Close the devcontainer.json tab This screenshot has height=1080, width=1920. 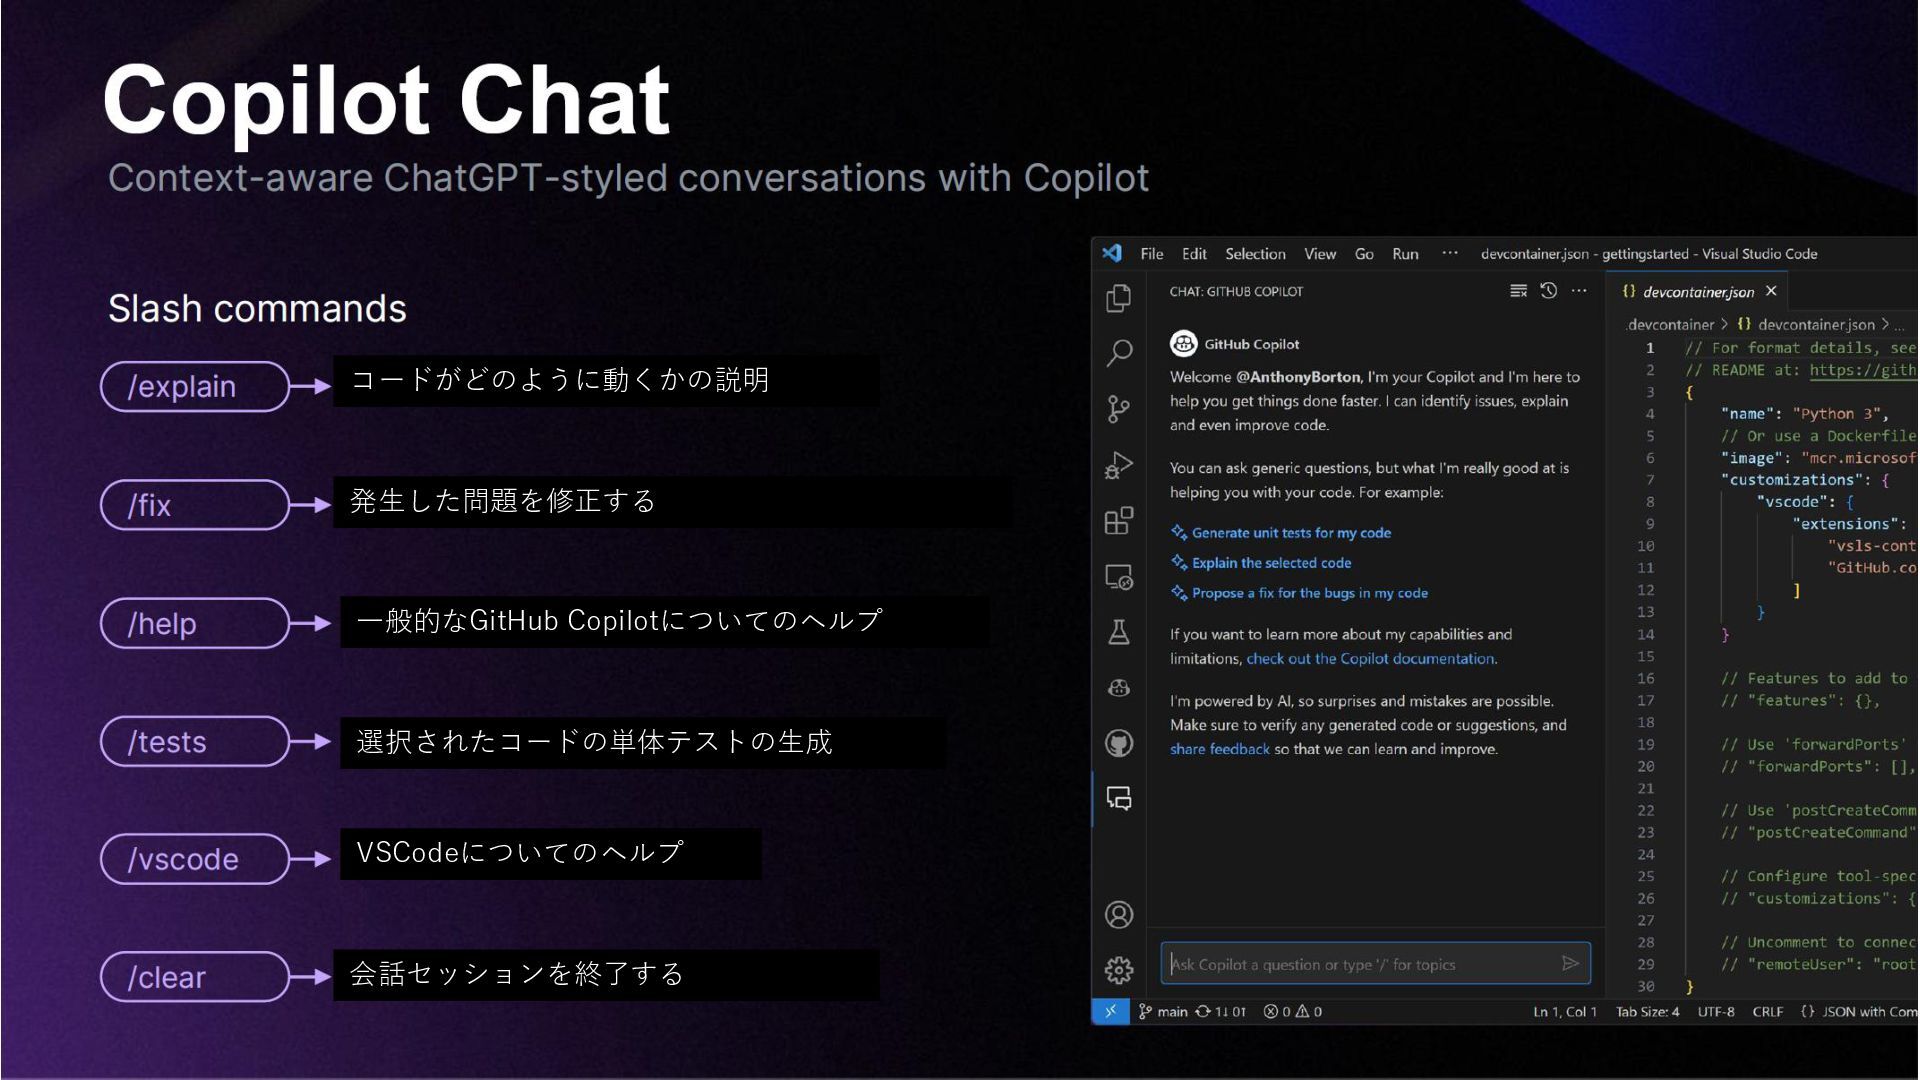pyautogui.click(x=1771, y=291)
